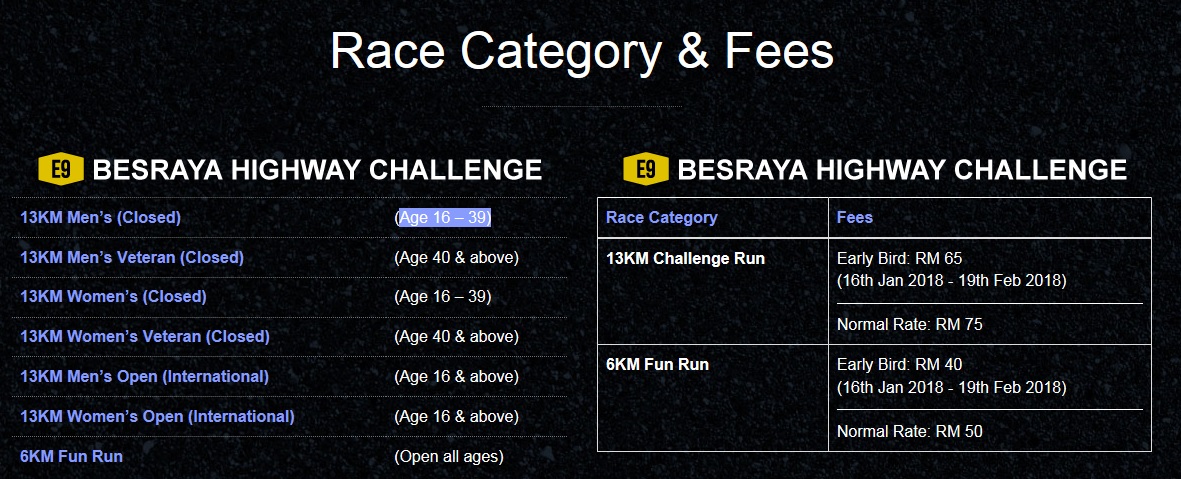The height and width of the screenshot is (479, 1181).
Task: Click the left E9 highway badge icon
Action: [x=60, y=169]
